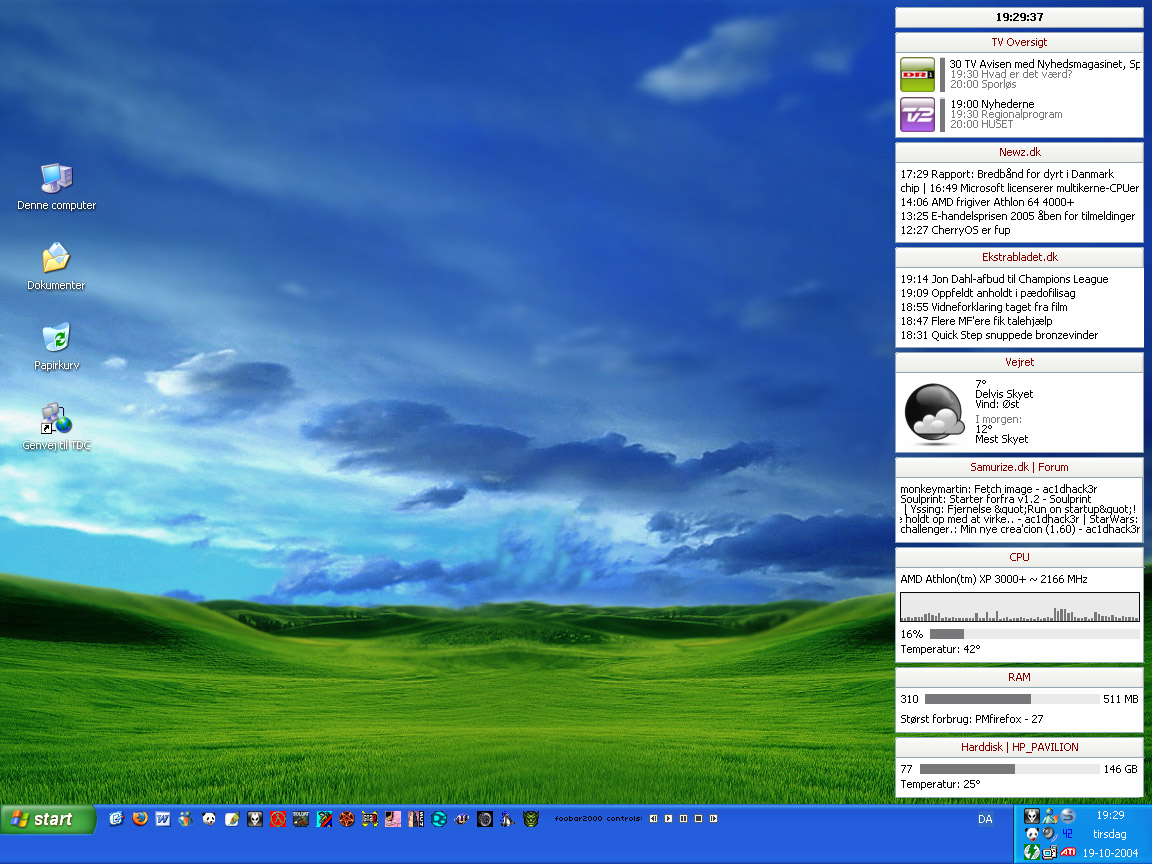Click the grey S sphere tray icon
This screenshot has height=864, width=1152.
(x=1068, y=816)
